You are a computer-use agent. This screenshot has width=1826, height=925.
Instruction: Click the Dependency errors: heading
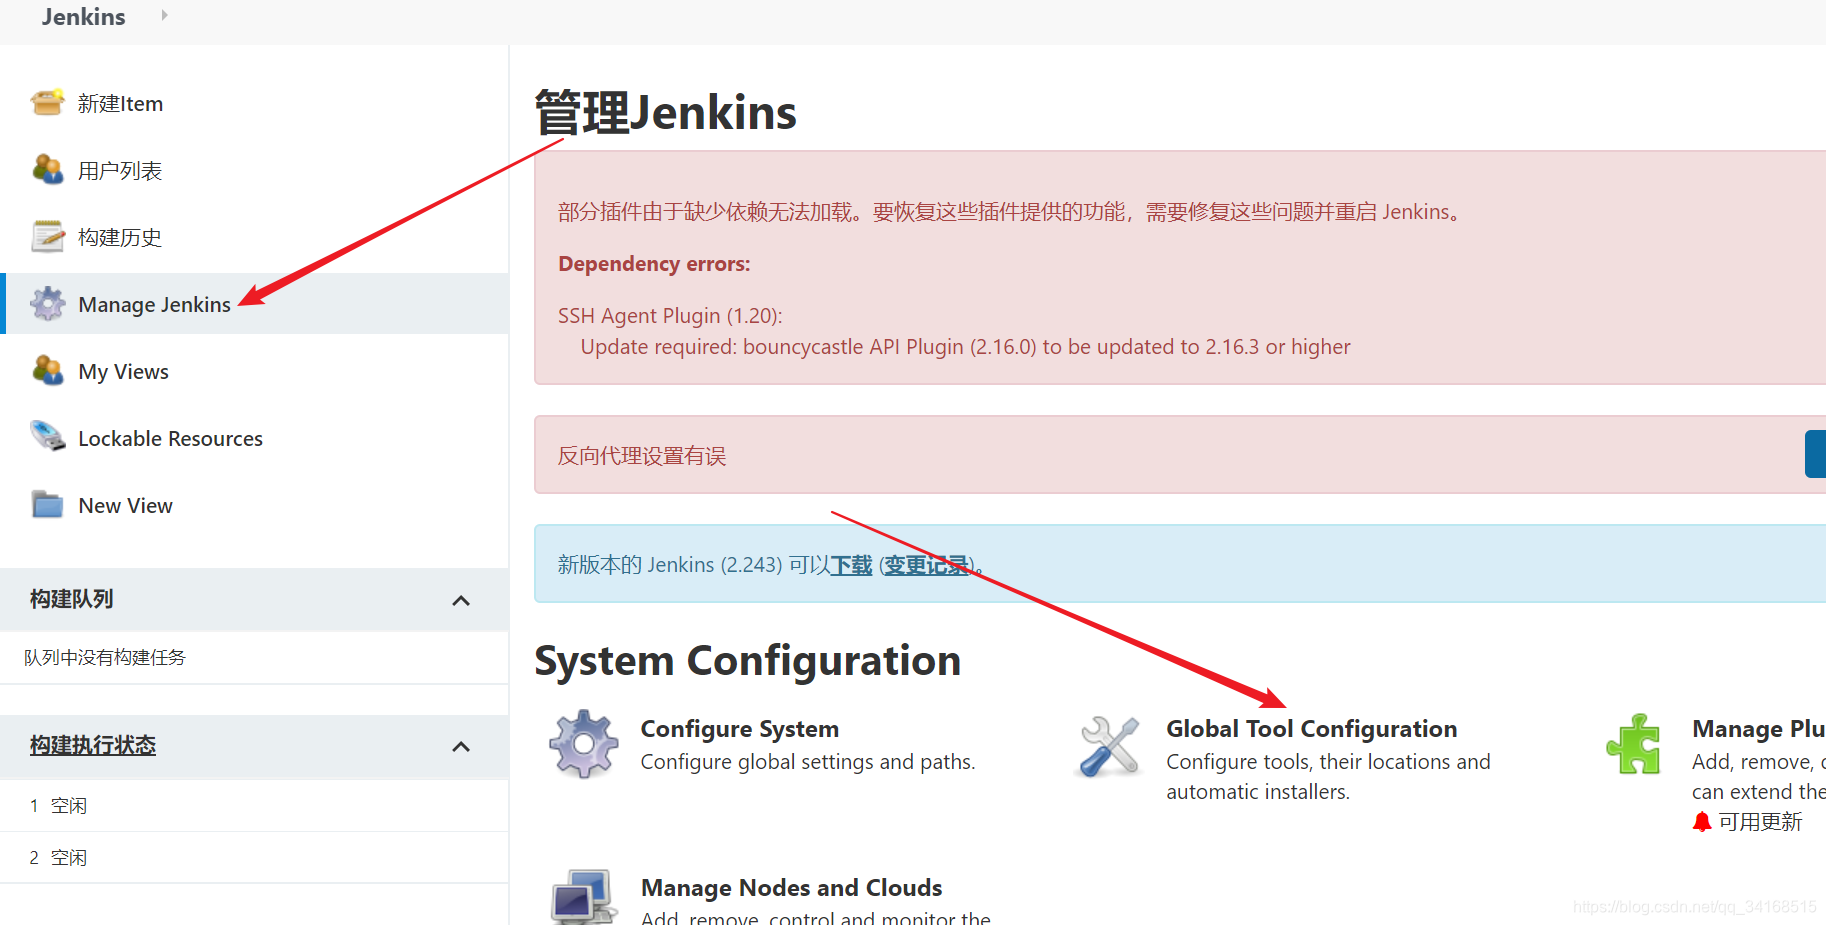coord(654,264)
